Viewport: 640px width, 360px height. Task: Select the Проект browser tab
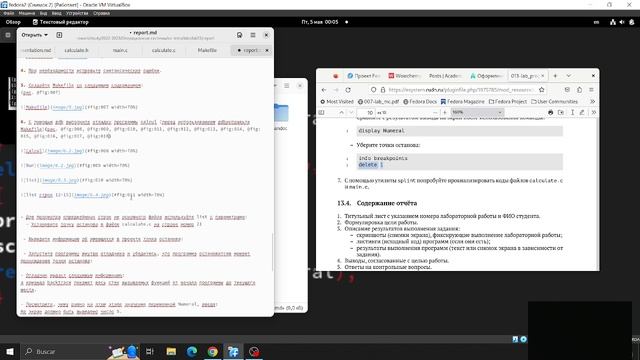point(363,76)
